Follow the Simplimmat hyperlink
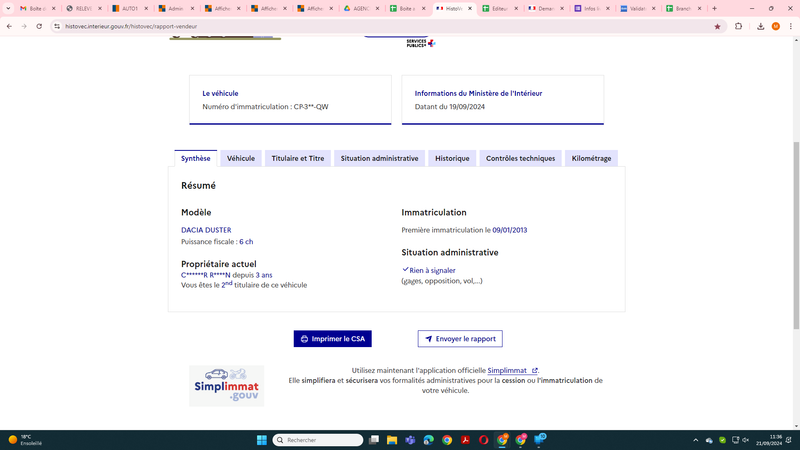This screenshot has height=450, width=800. coord(512,370)
